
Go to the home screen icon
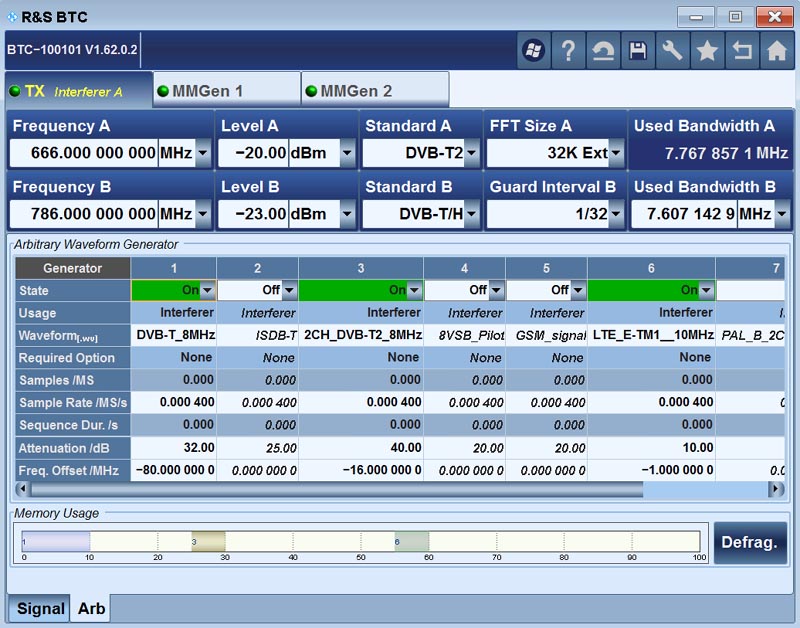tap(777, 51)
